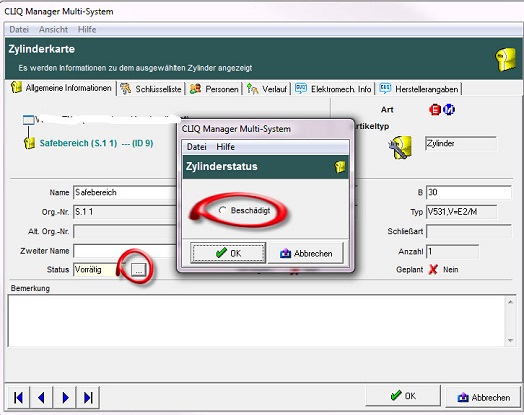Switch to the Verlauf tab

[x=267, y=89]
